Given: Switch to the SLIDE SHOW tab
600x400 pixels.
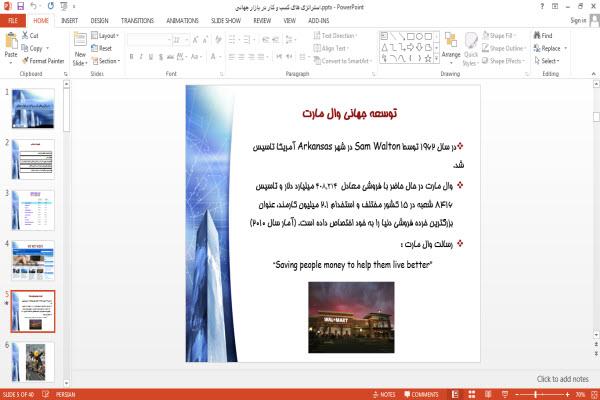Looking at the screenshot, I should click(226, 21).
